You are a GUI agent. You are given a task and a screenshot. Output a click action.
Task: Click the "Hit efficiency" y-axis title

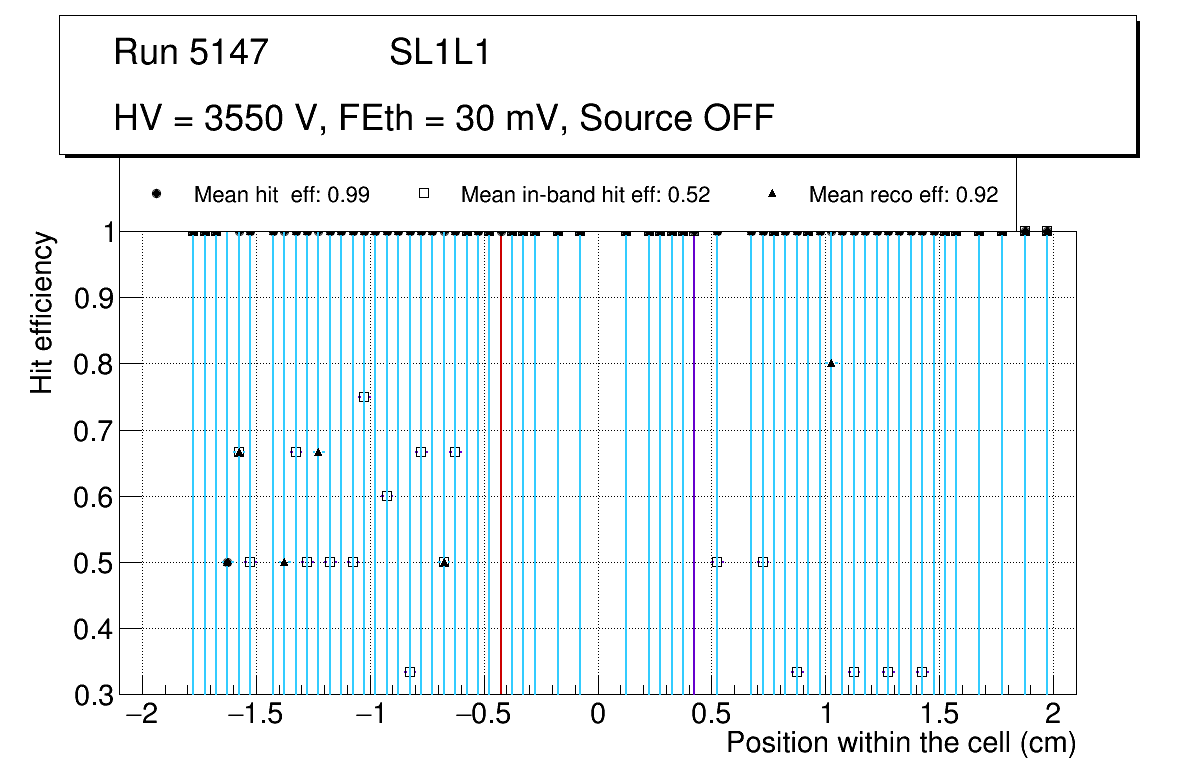(x=42, y=313)
